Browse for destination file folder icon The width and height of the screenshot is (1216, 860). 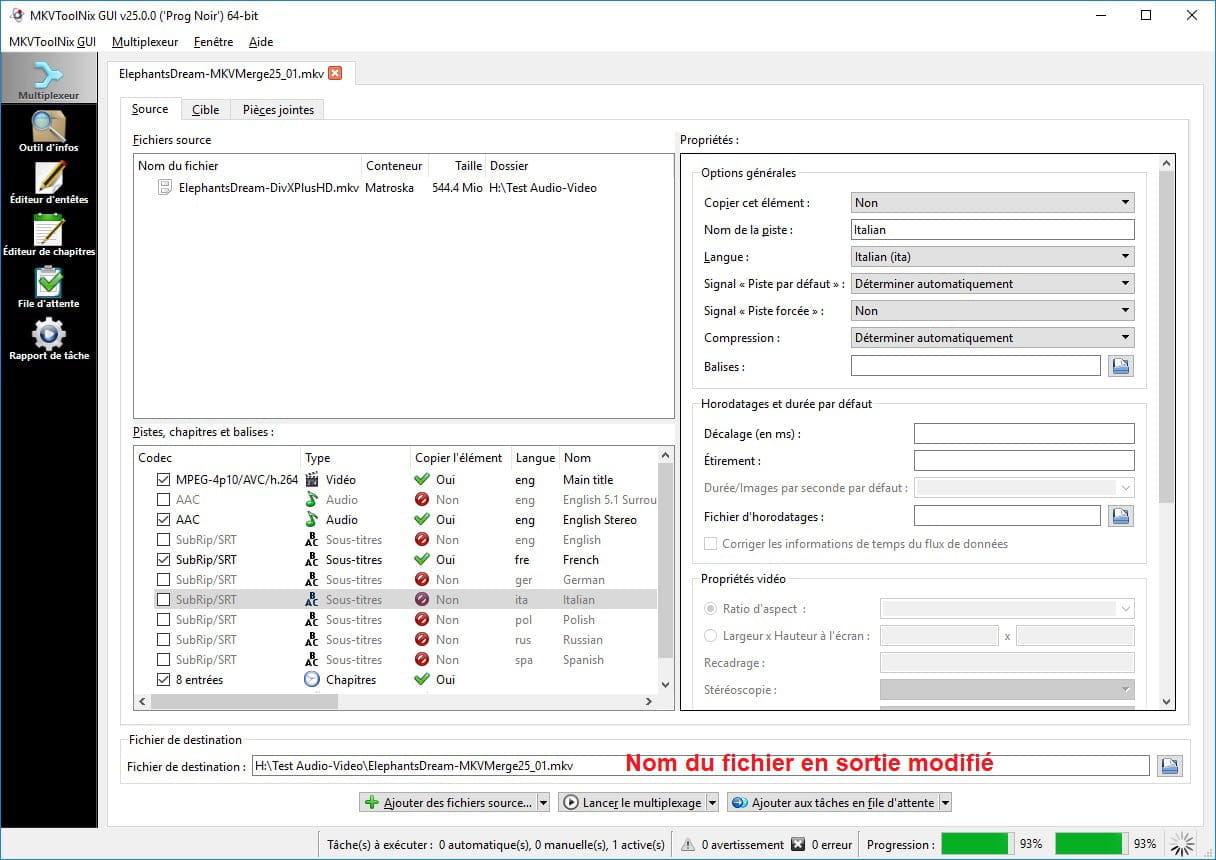[1169, 766]
